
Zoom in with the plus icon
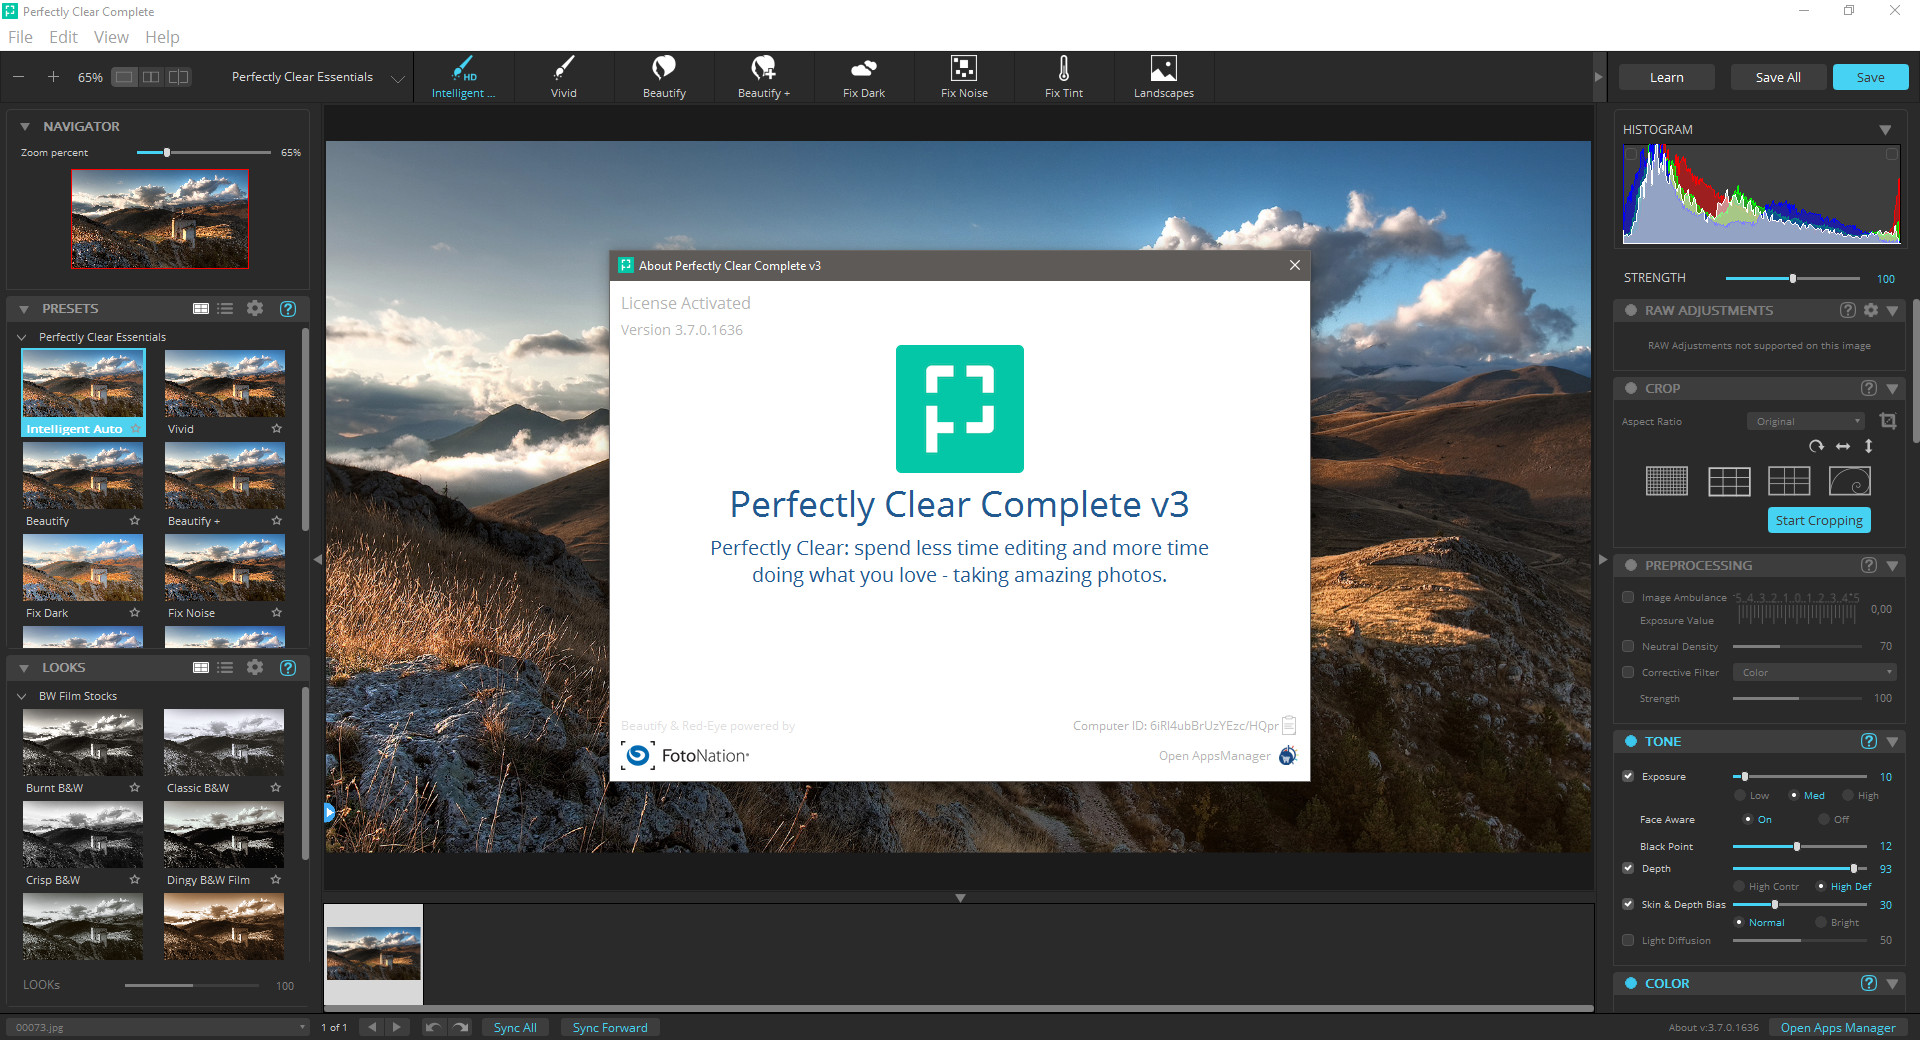click(53, 77)
